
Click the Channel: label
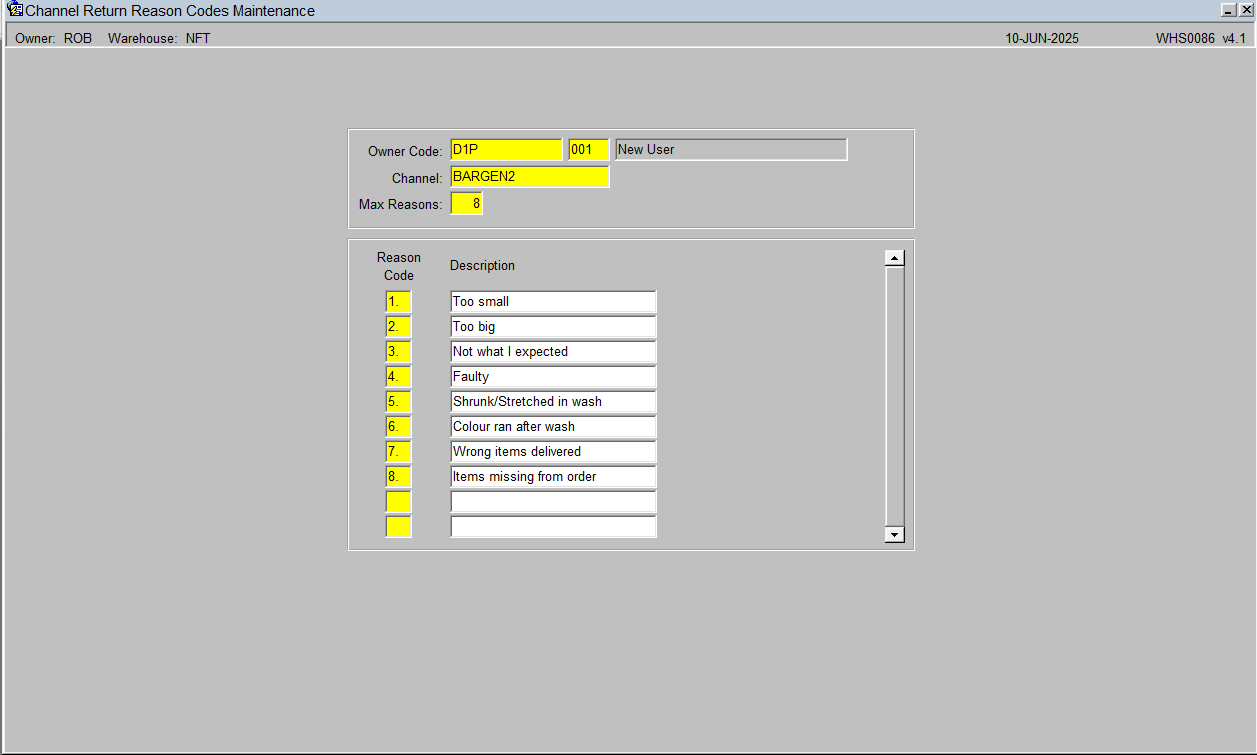(x=417, y=179)
